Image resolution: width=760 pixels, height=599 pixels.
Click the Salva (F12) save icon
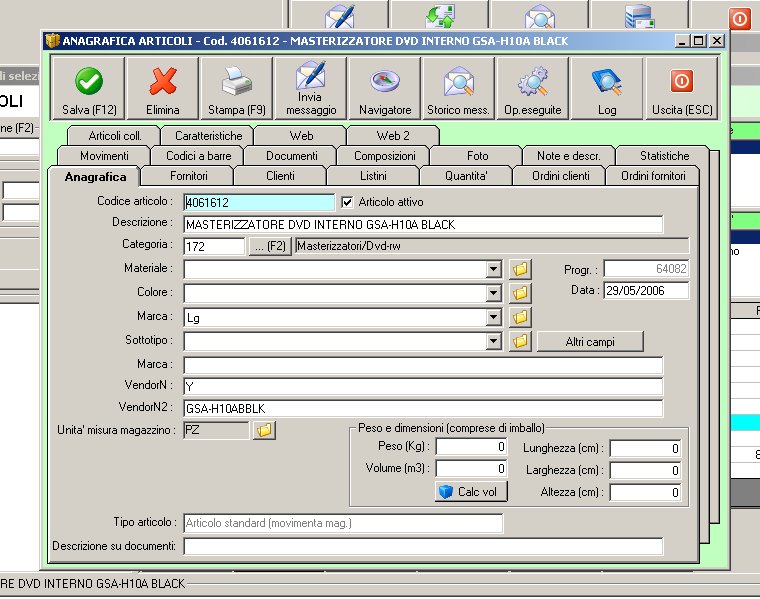coord(88,89)
